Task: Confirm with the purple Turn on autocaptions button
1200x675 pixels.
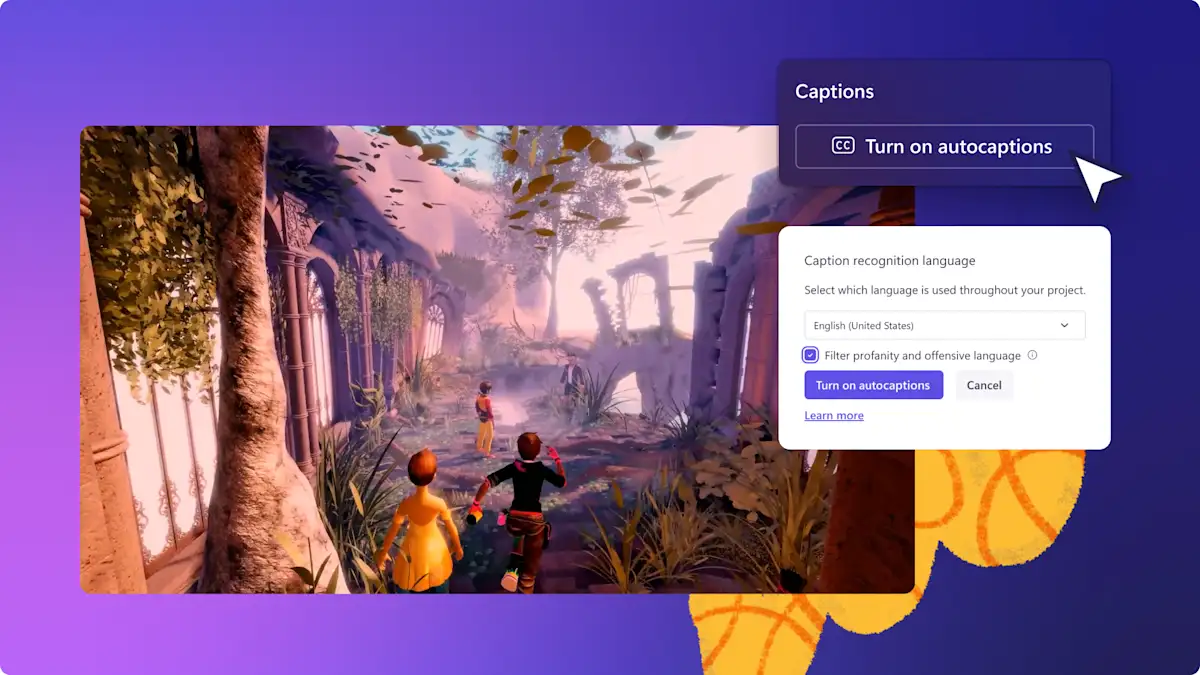Action: pyautogui.click(x=874, y=385)
